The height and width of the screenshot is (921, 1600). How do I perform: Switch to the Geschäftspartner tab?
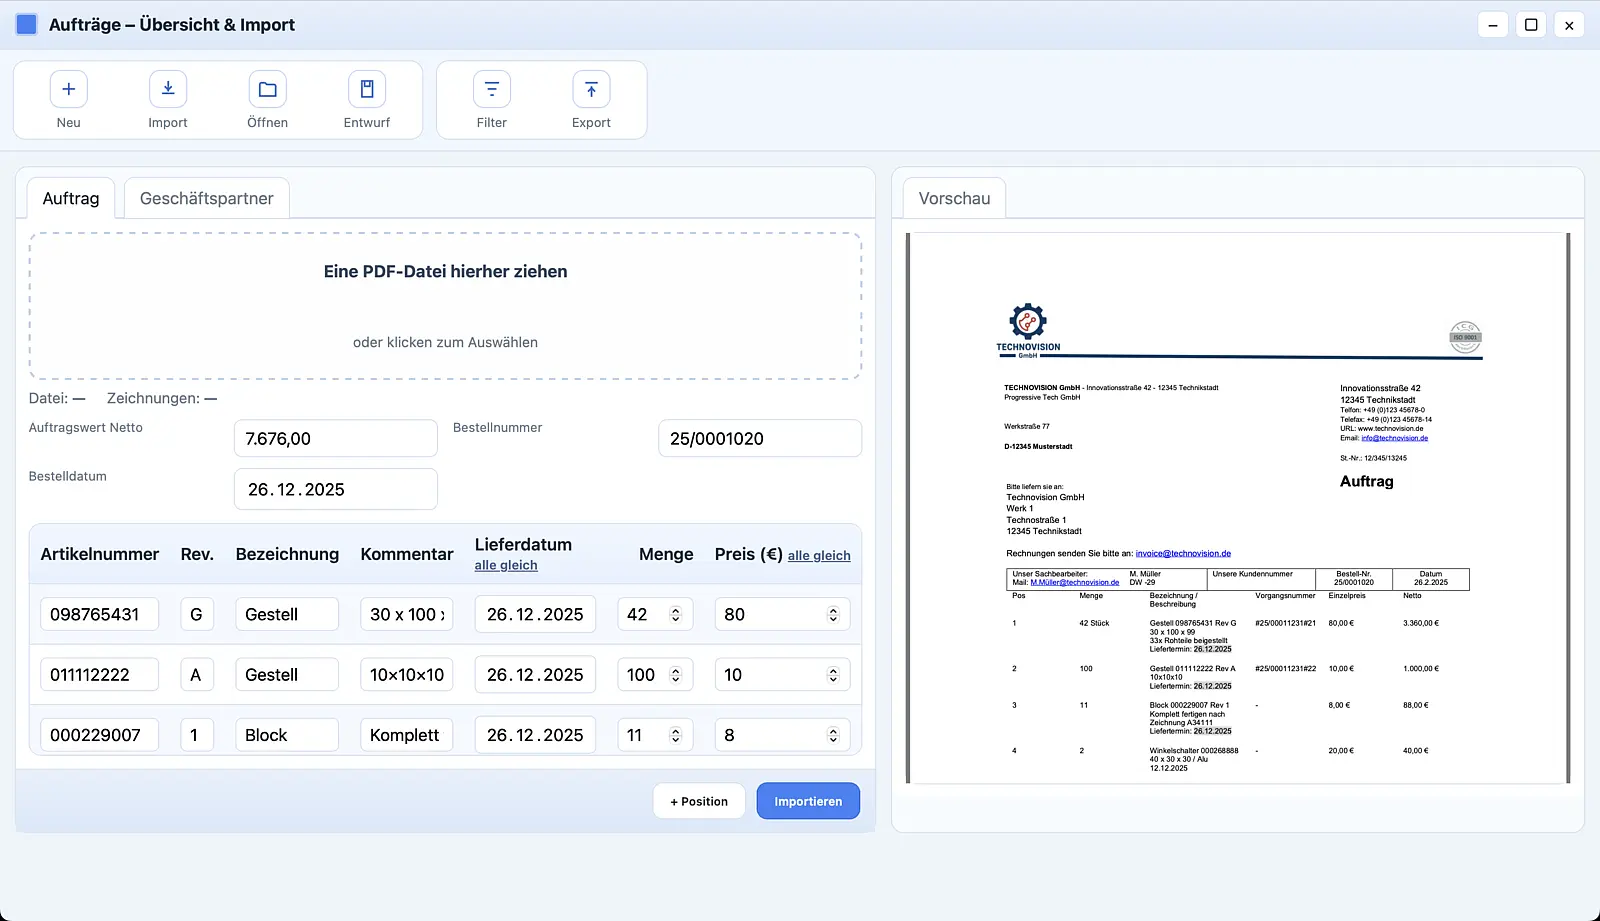click(x=206, y=199)
